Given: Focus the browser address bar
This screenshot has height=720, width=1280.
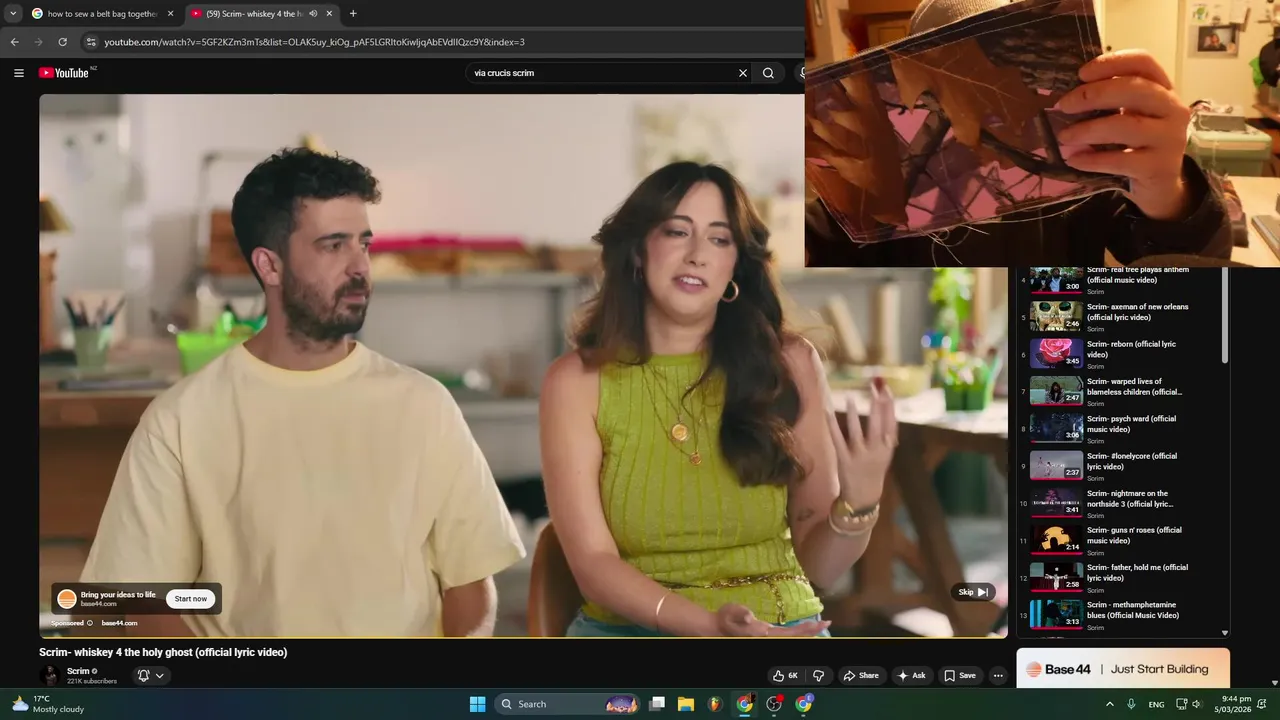Looking at the screenshot, I should click(x=440, y=42).
